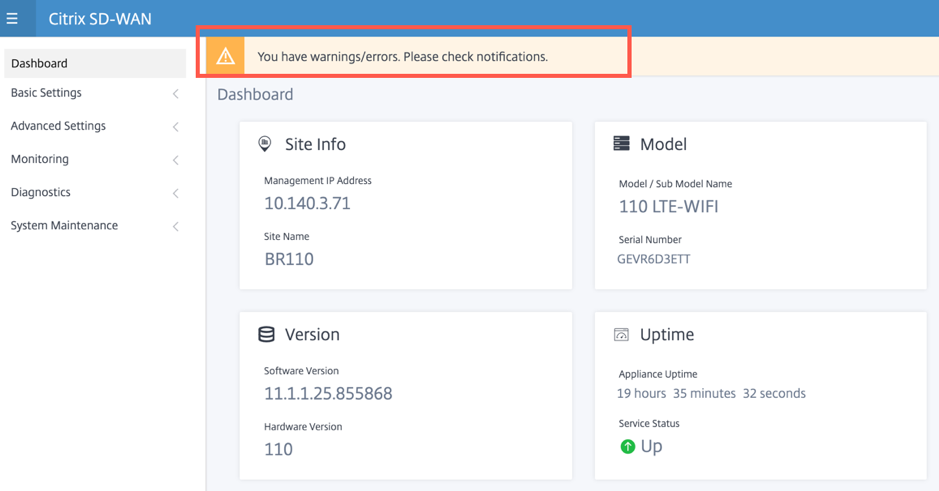Click the model name 110 LTE-WIFI
The image size is (939, 491).
click(x=668, y=207)
